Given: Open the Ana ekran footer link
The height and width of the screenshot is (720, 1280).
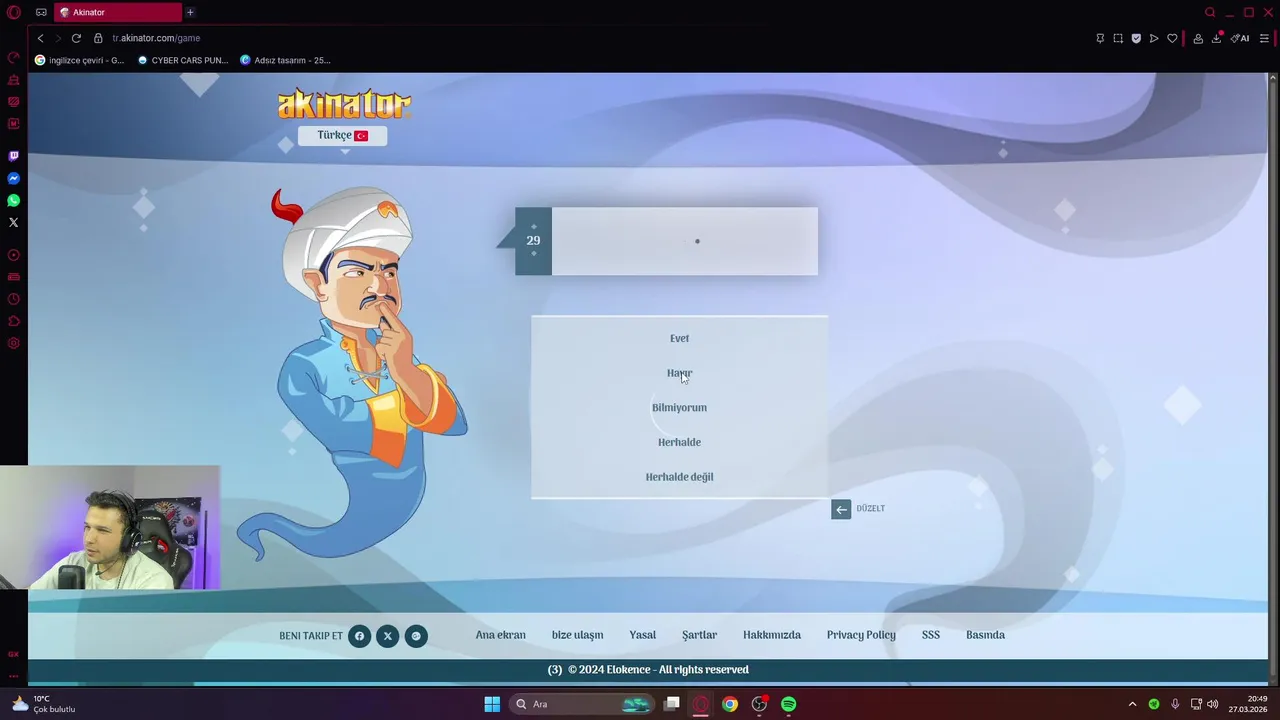Looking at the screenshot, I should pos(500,635).
